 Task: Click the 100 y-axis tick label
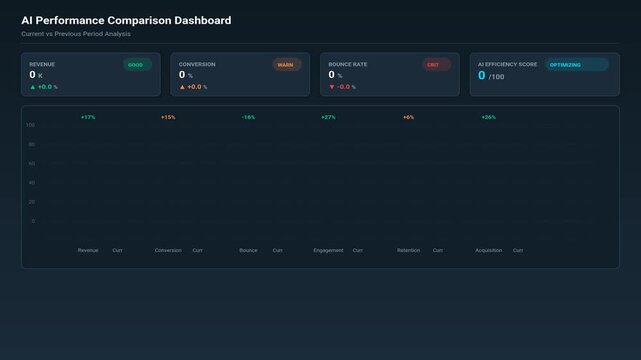click(x=30, y=125)
